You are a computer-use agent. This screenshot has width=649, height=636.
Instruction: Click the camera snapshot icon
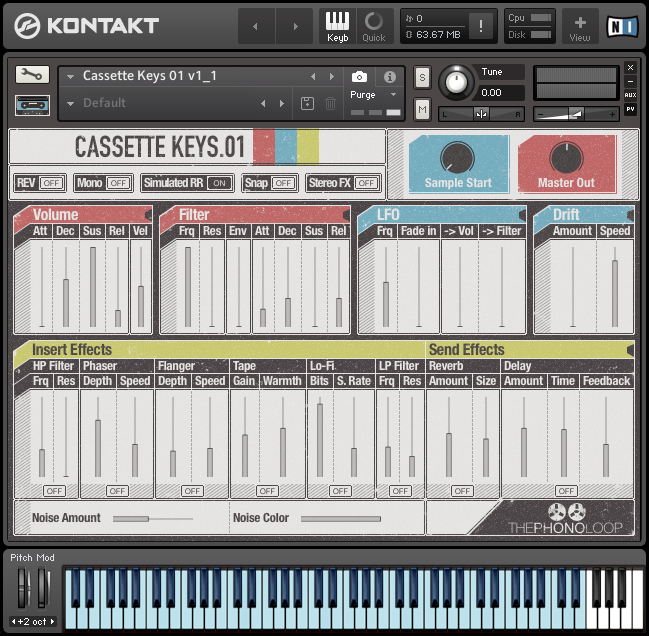(x=359, y=77)
